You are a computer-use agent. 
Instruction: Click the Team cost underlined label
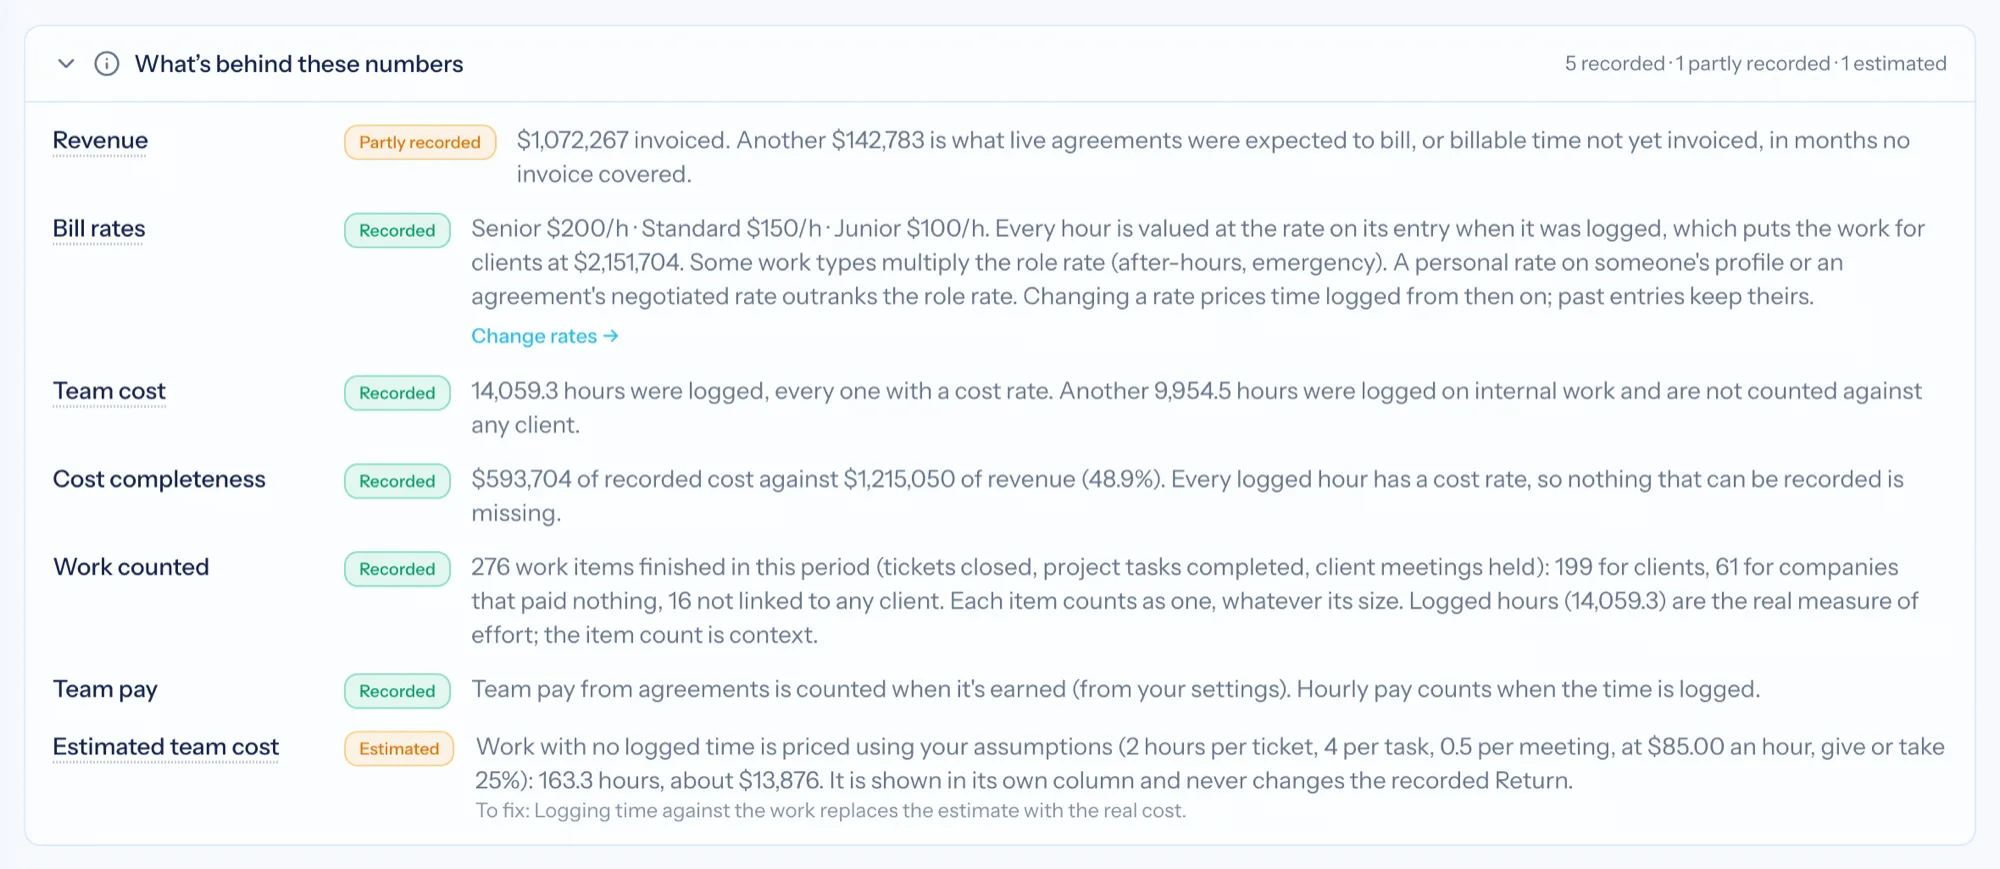coord(109,392)
